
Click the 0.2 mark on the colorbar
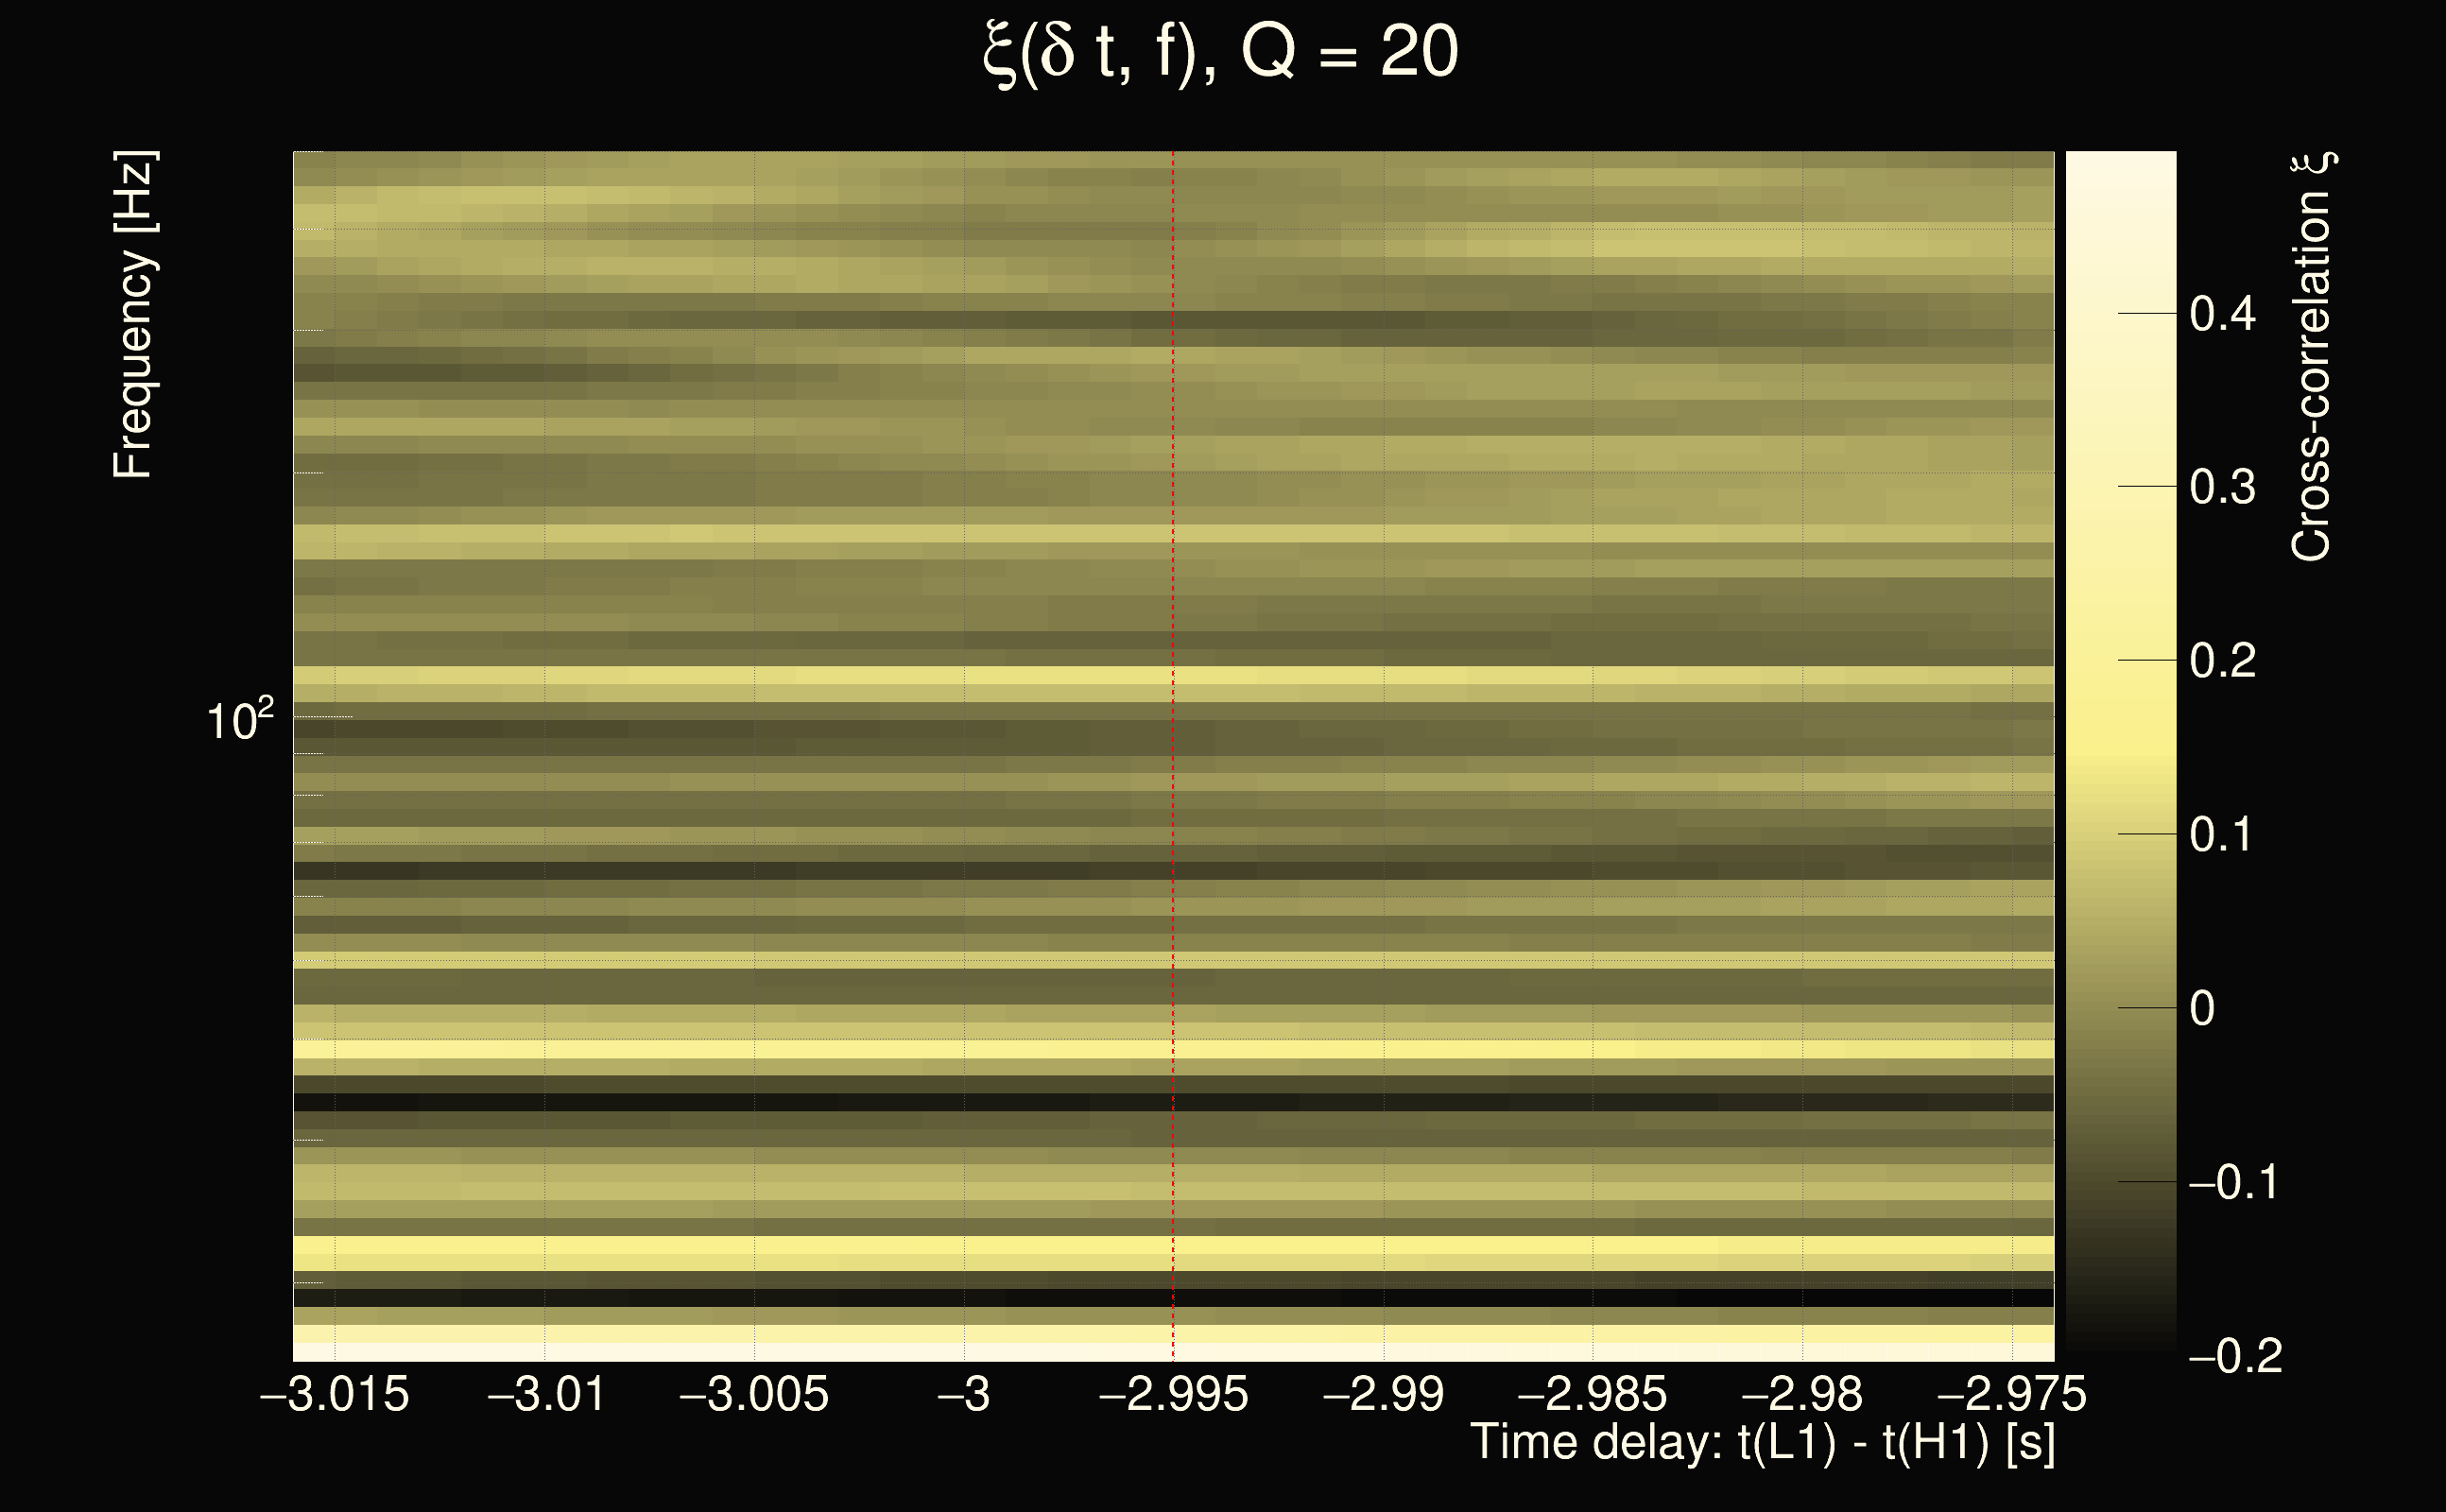(x=2222, y=661)
